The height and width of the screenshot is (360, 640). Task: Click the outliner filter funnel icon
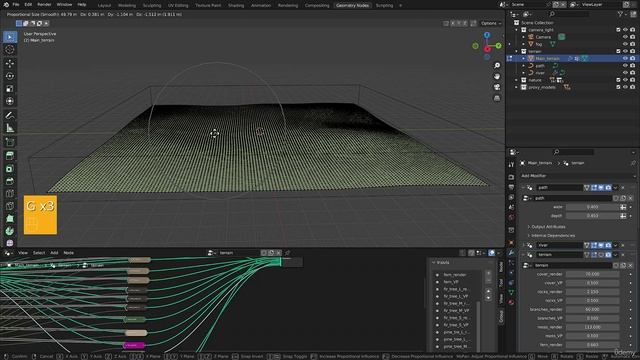(620, 14)
